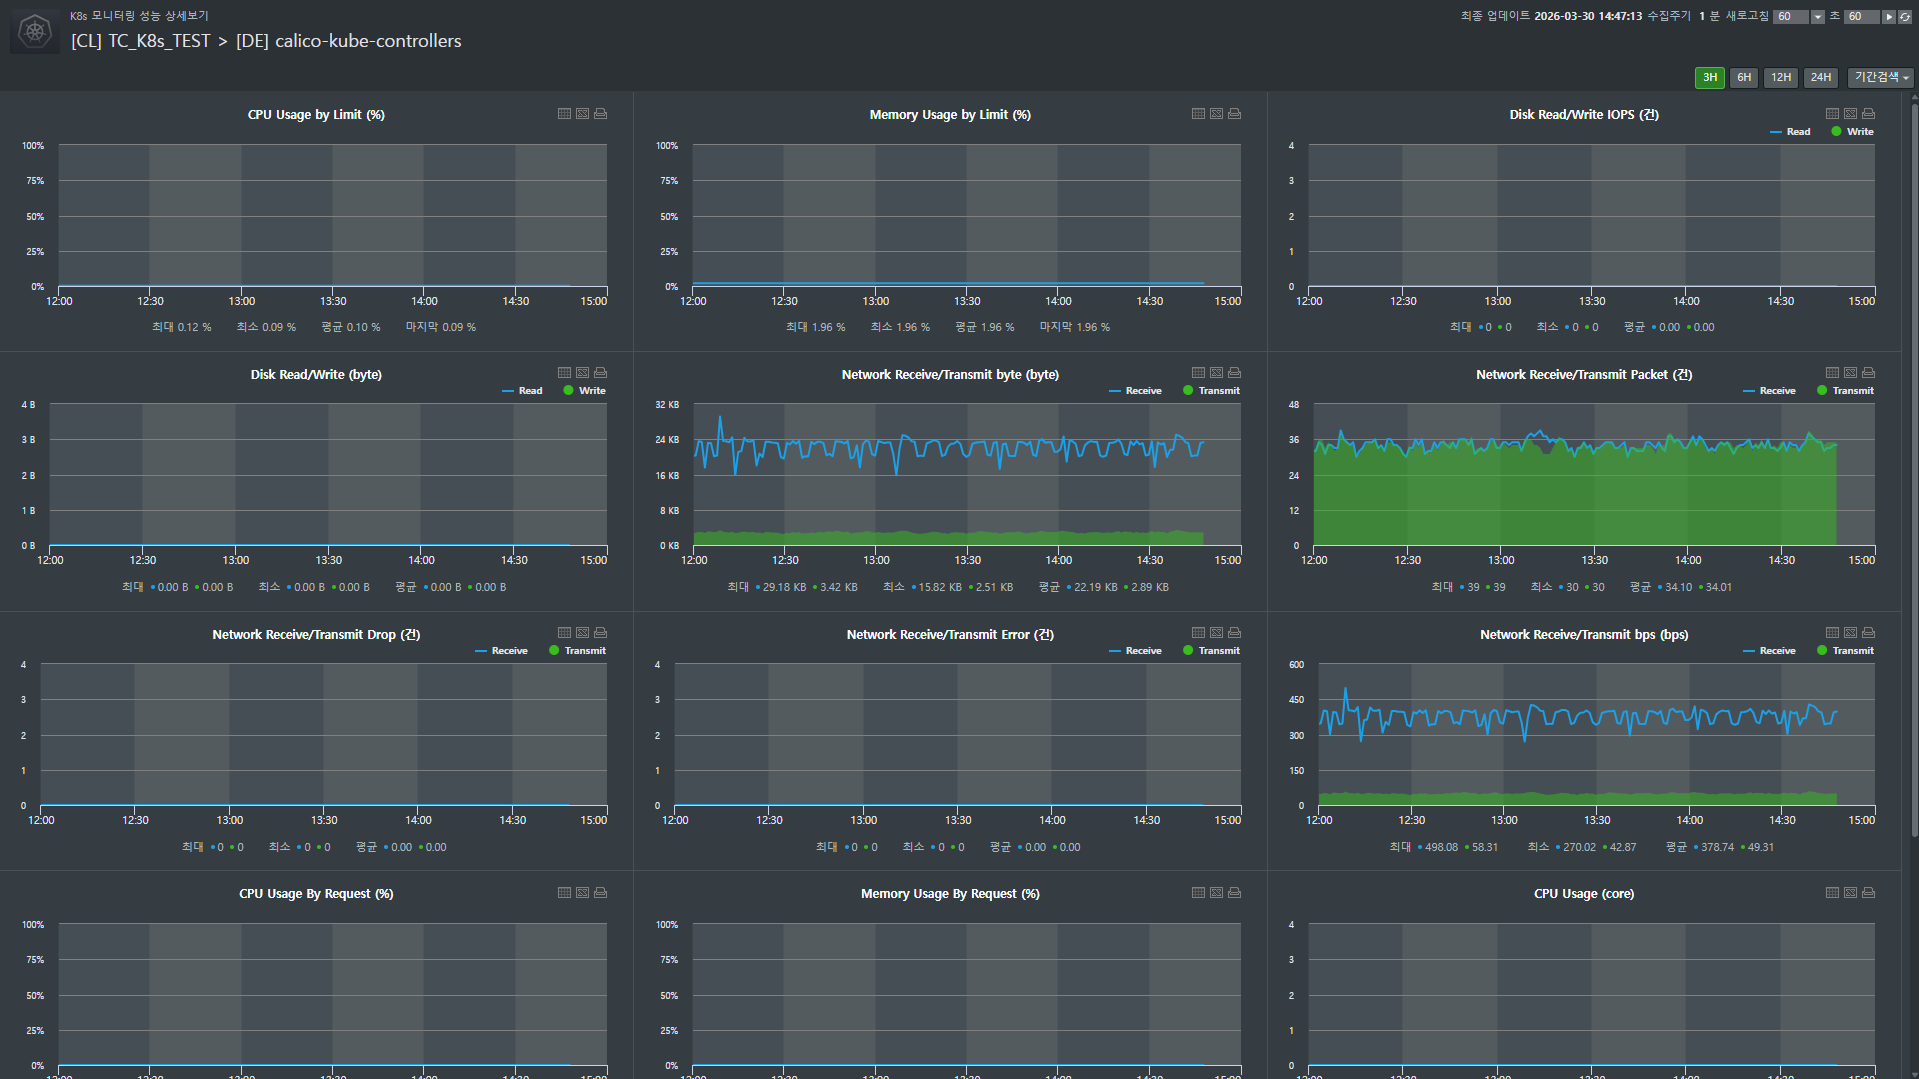
Task: Export Memory Usage by Limit chart to Excel
Action: click(x=1216, y=114)
